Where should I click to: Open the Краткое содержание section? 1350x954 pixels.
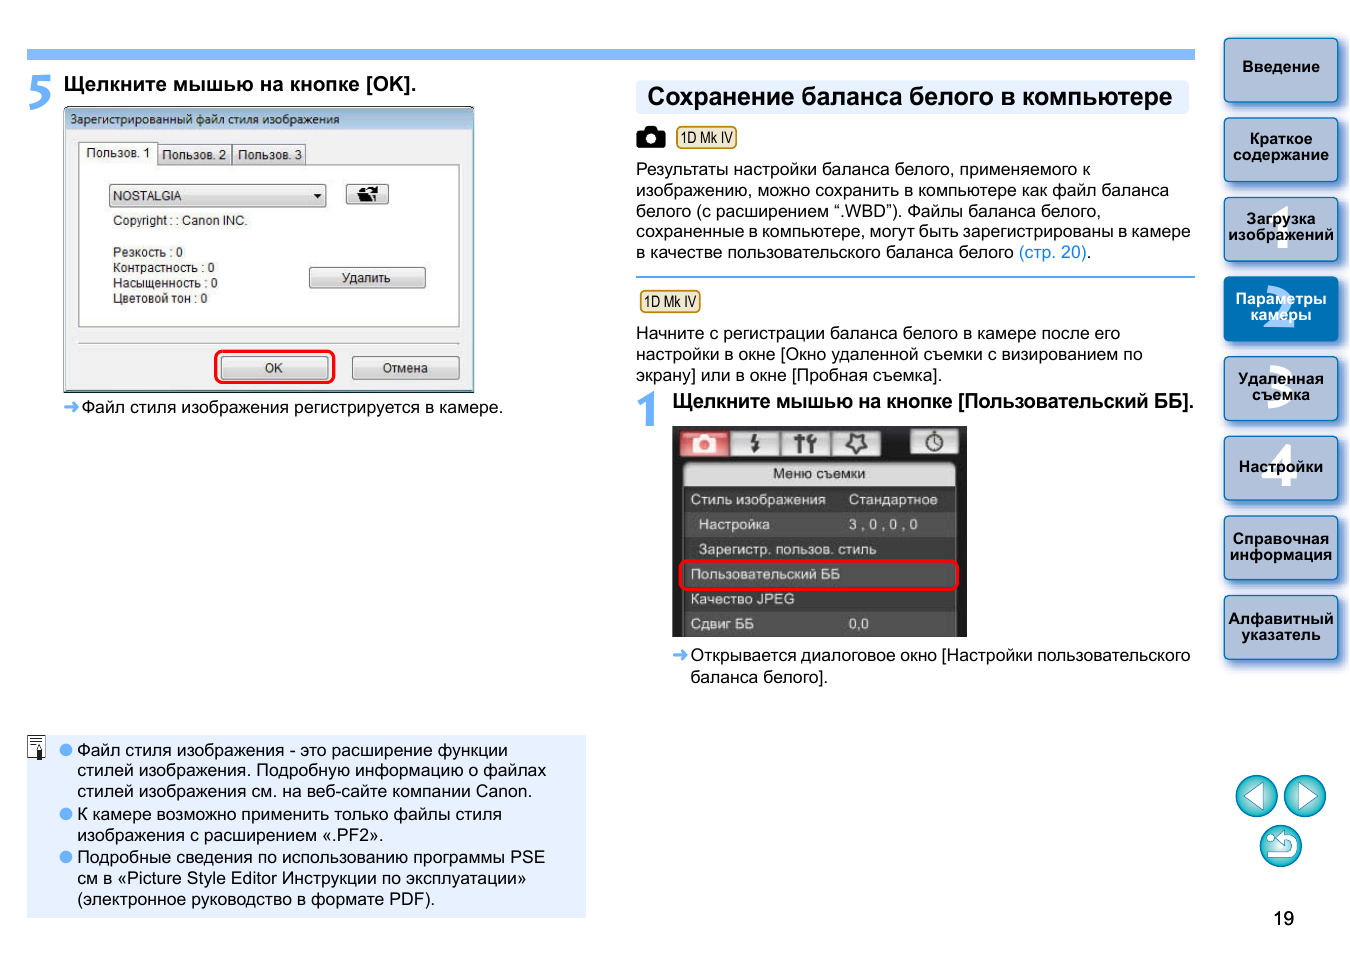(x=1281, y=148)
